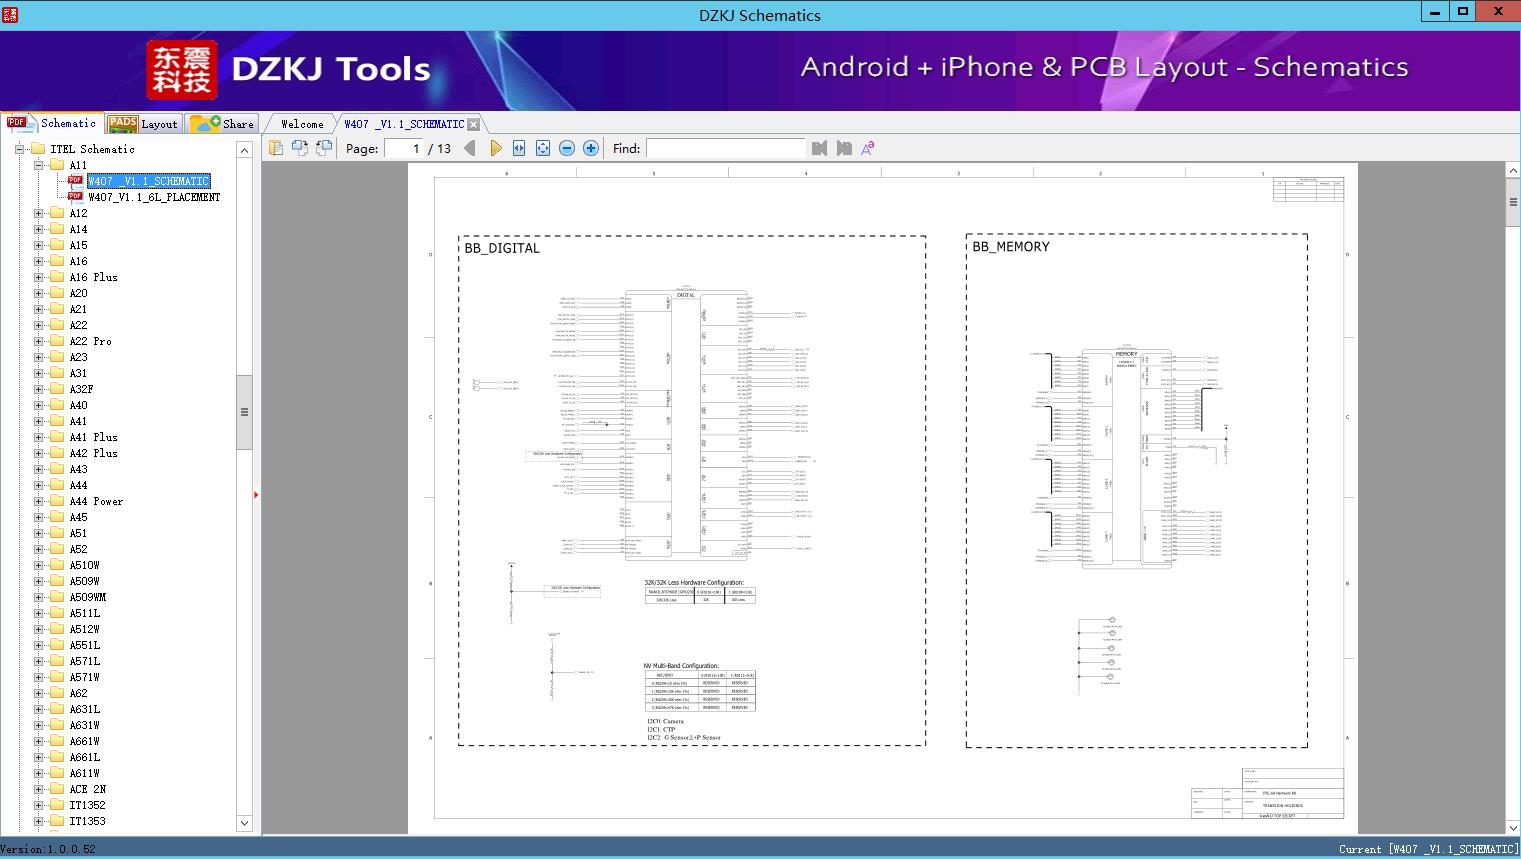Go to next page with yellow arrow icon
1521x859 pixels.
[x=497, y=147]
